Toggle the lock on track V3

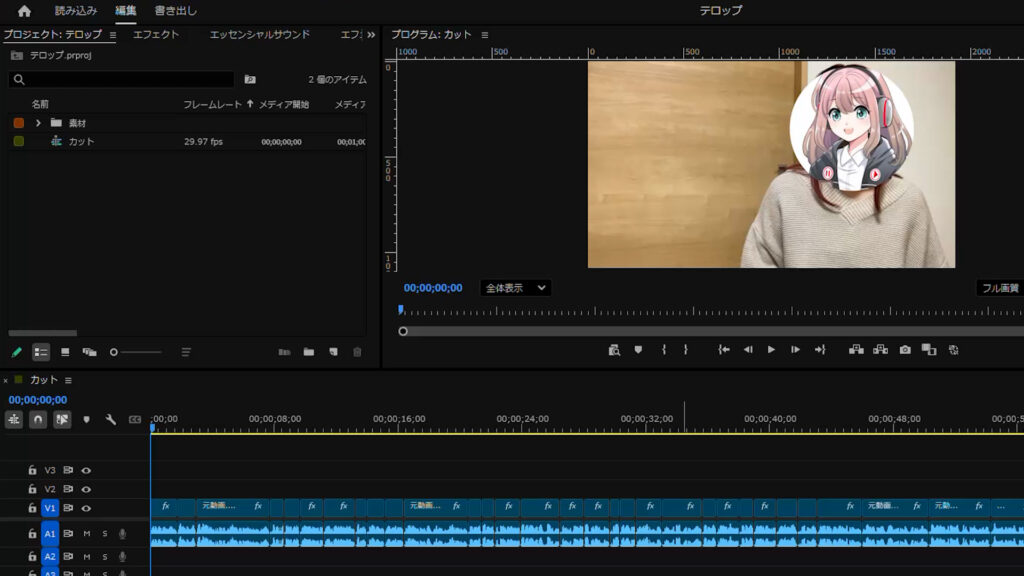(32, 470)
